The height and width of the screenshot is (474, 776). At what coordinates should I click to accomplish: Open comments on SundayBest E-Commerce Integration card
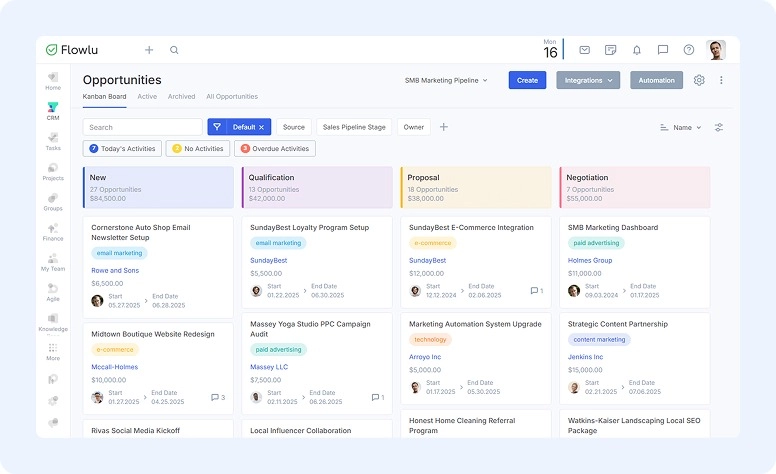[536, 291]
